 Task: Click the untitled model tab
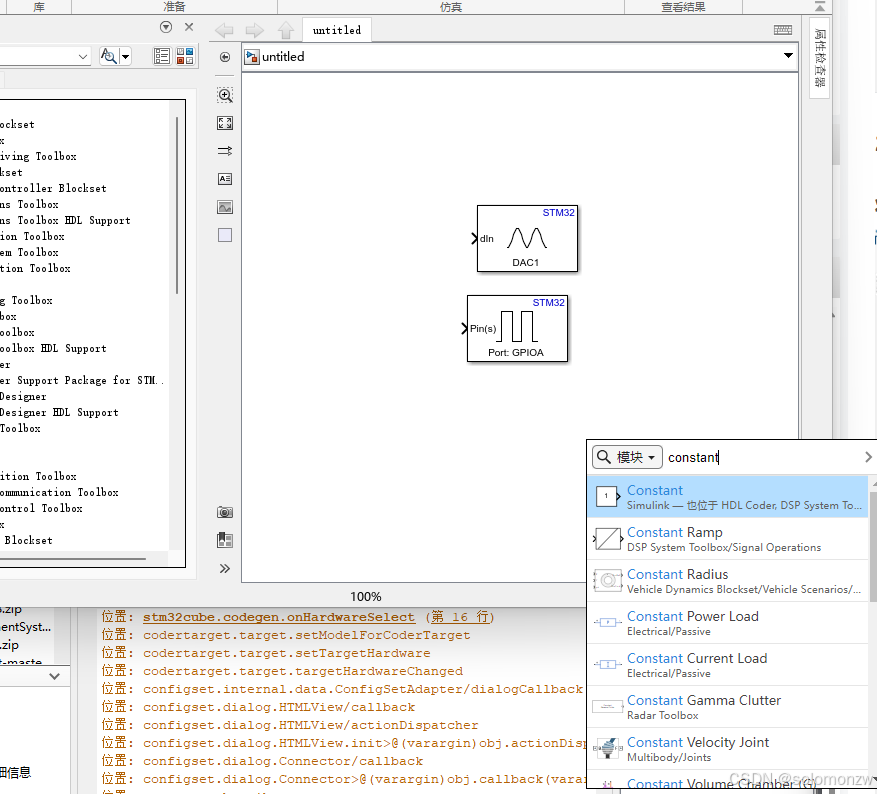(x=337, y=30)
